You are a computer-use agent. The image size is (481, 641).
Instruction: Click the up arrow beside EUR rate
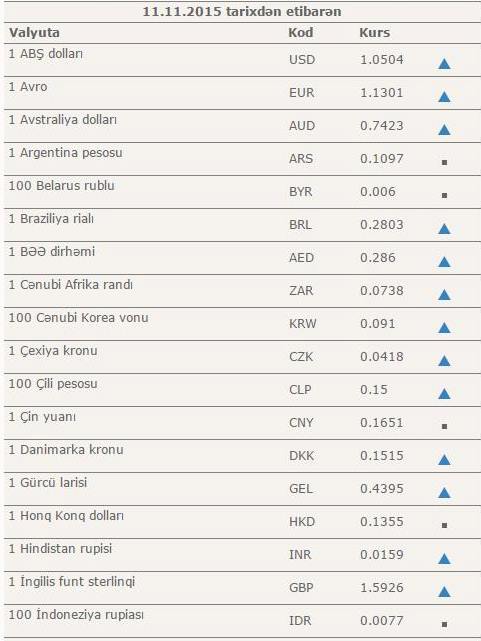pos(444,97)
